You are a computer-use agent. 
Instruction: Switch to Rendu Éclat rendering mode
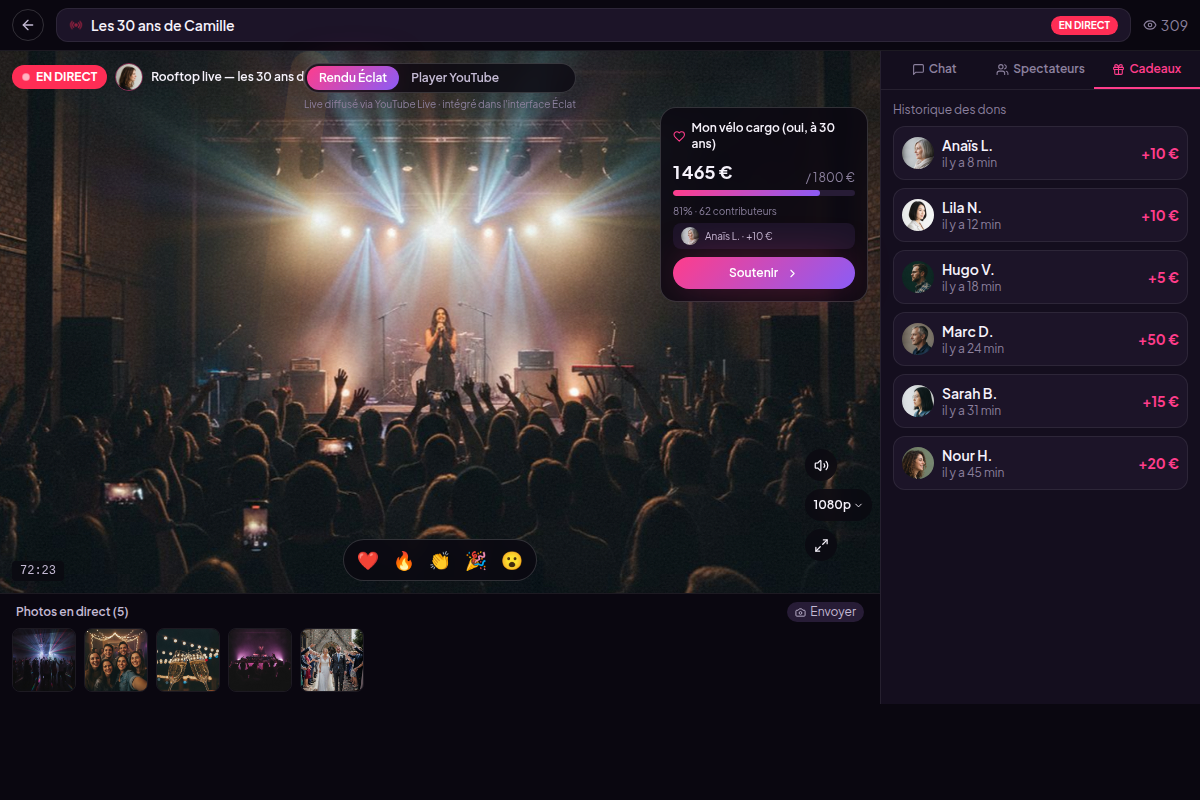point(353,78)
